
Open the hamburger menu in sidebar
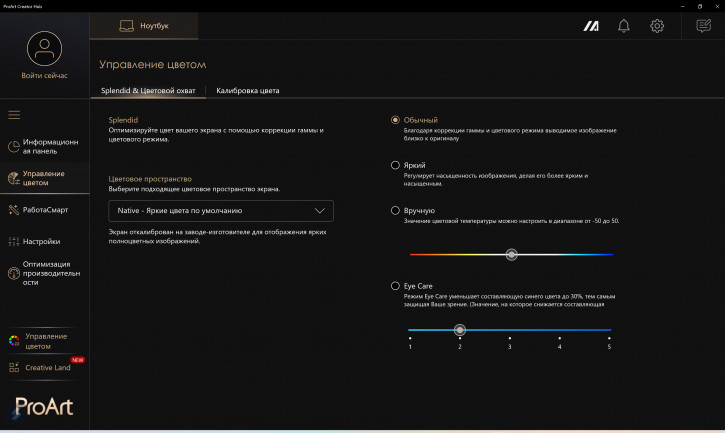14,115
